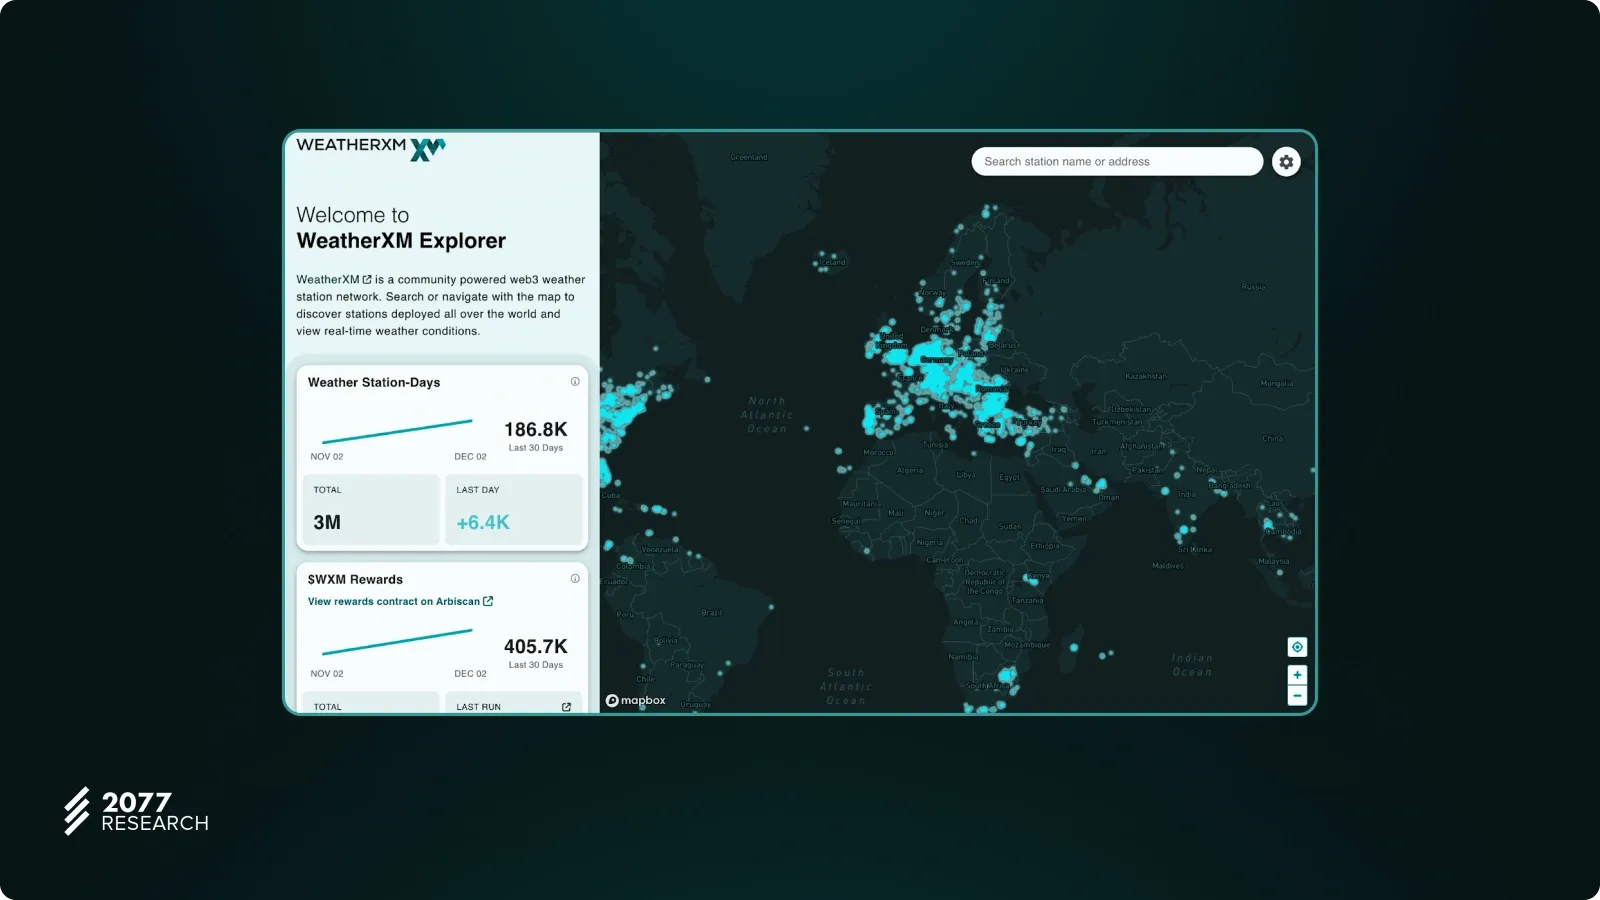Zoom in the map with plus button
The image size is (1600, 900).
pos(1297,675)
